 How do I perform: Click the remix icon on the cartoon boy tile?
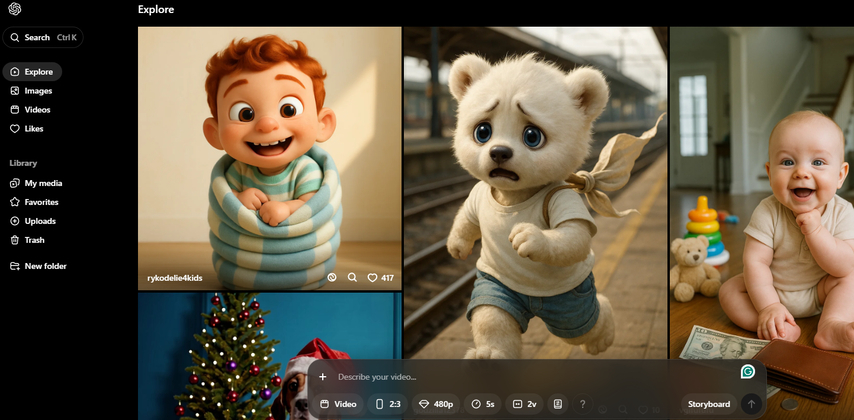(x=332, y=278)
